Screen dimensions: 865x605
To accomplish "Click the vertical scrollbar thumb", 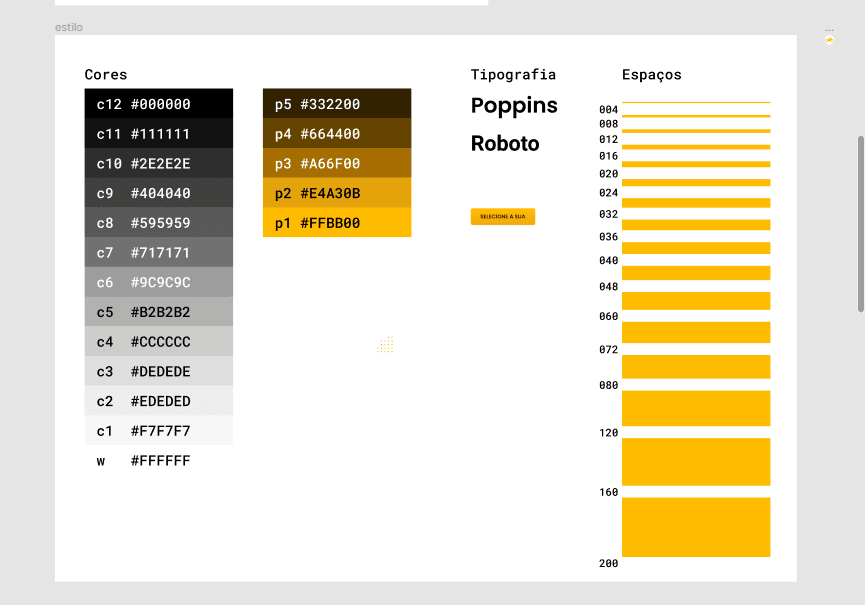I will (860, 224).
